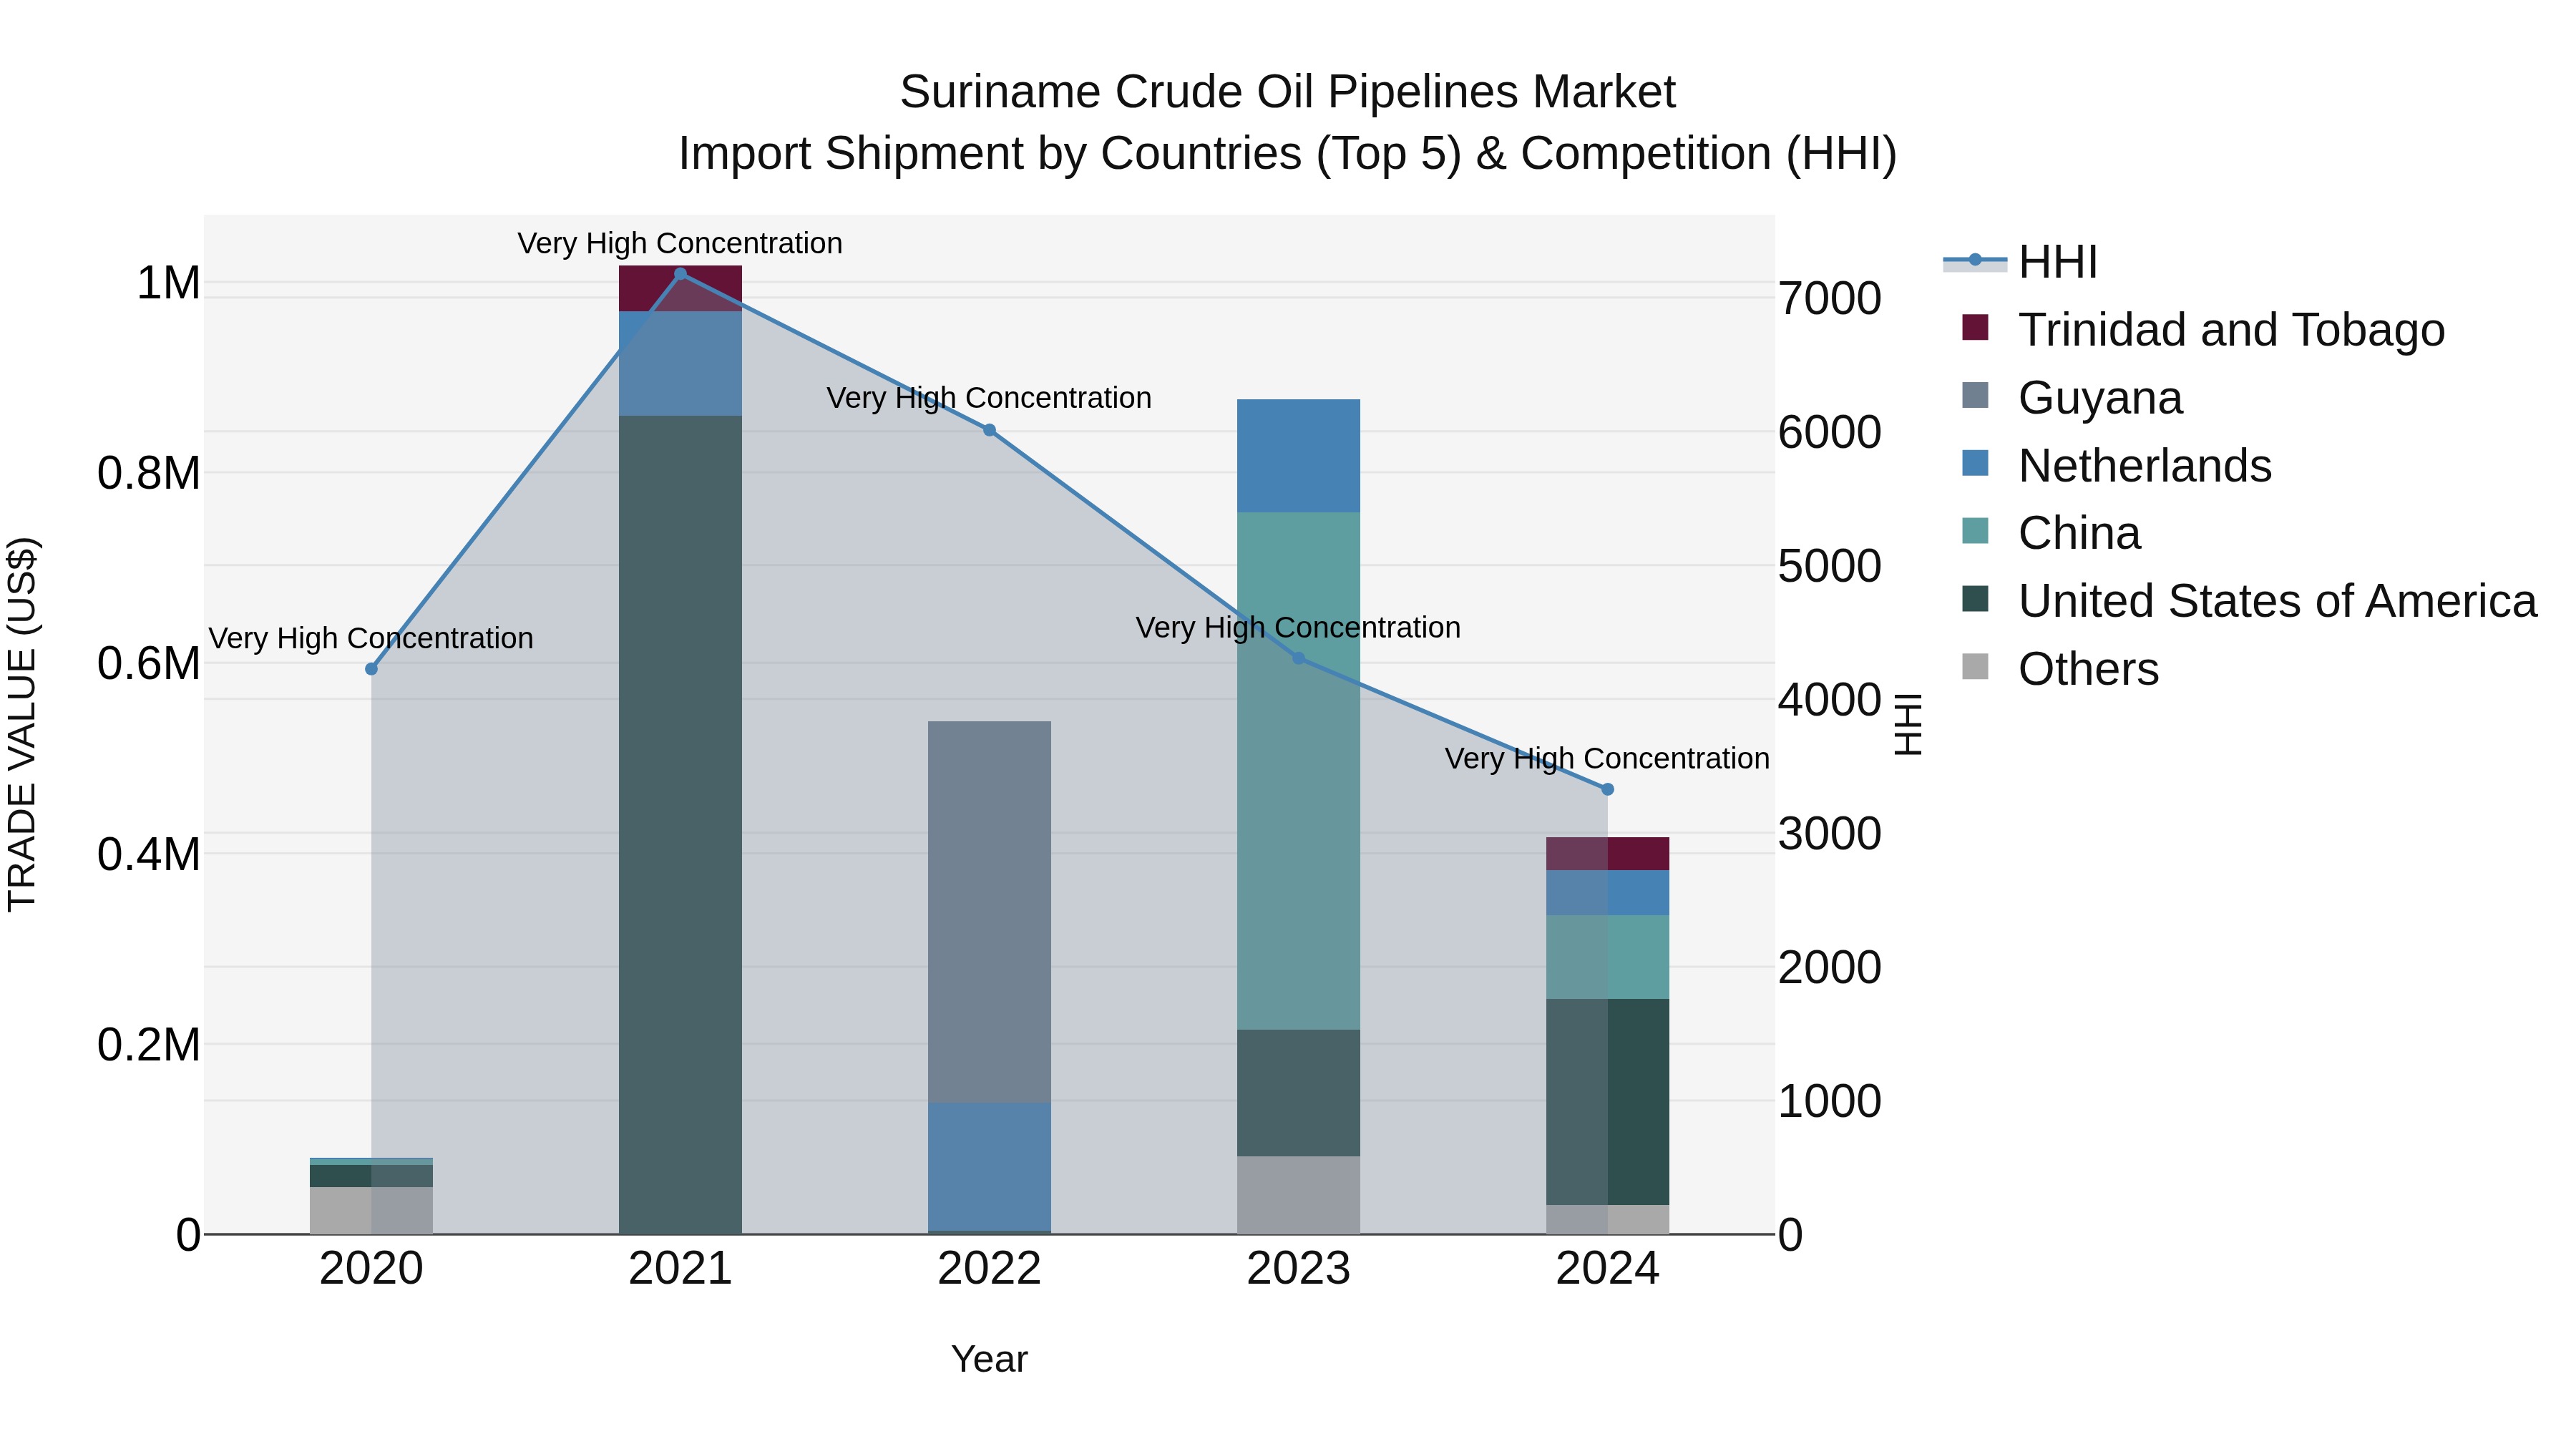2576x1449 pixels.
Task: Click the Guyana slate legend swatch
Action: [x=1975, y=395]
